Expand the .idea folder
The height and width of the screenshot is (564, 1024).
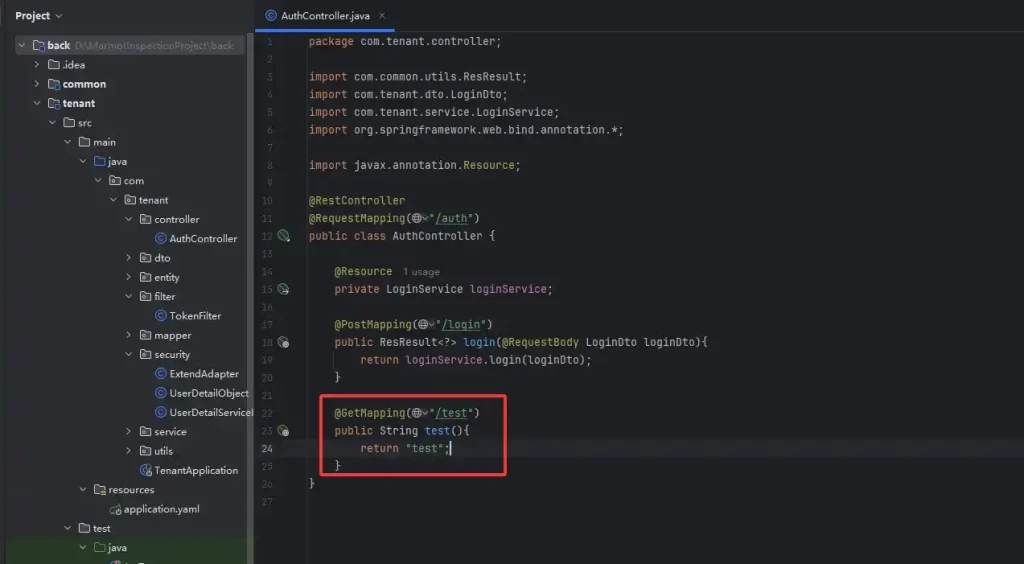pyautogui.click(x=37, y=65)
